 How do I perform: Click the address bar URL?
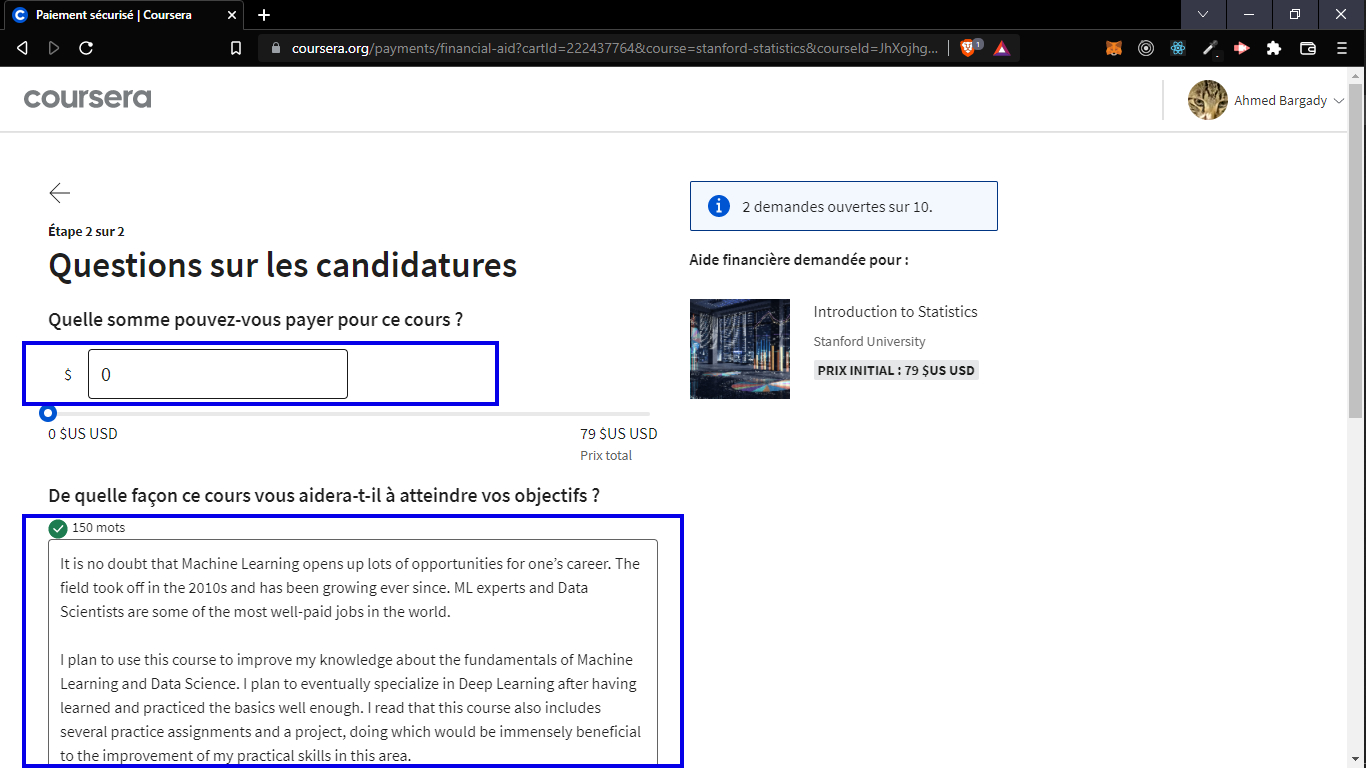coord(615,48)
